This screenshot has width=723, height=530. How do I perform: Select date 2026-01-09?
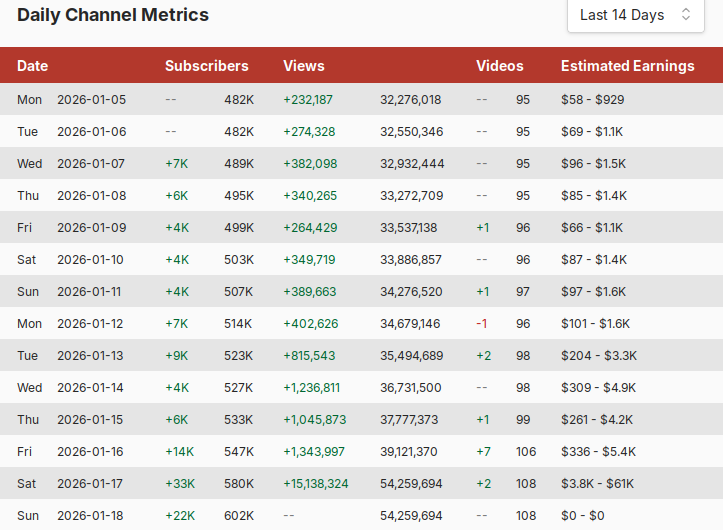click(91, 228)
